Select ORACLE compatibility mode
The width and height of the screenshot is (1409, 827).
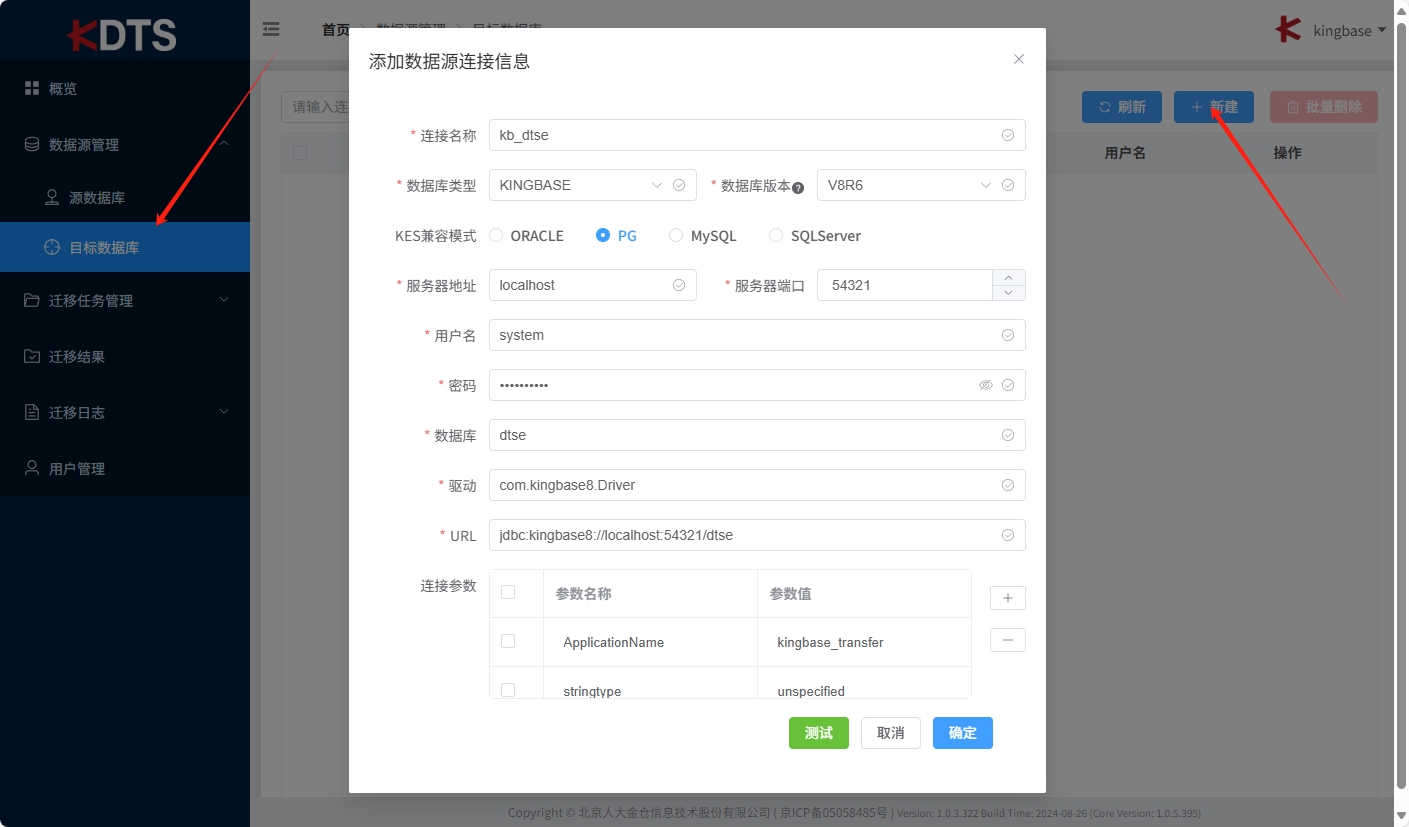(526, 236)
